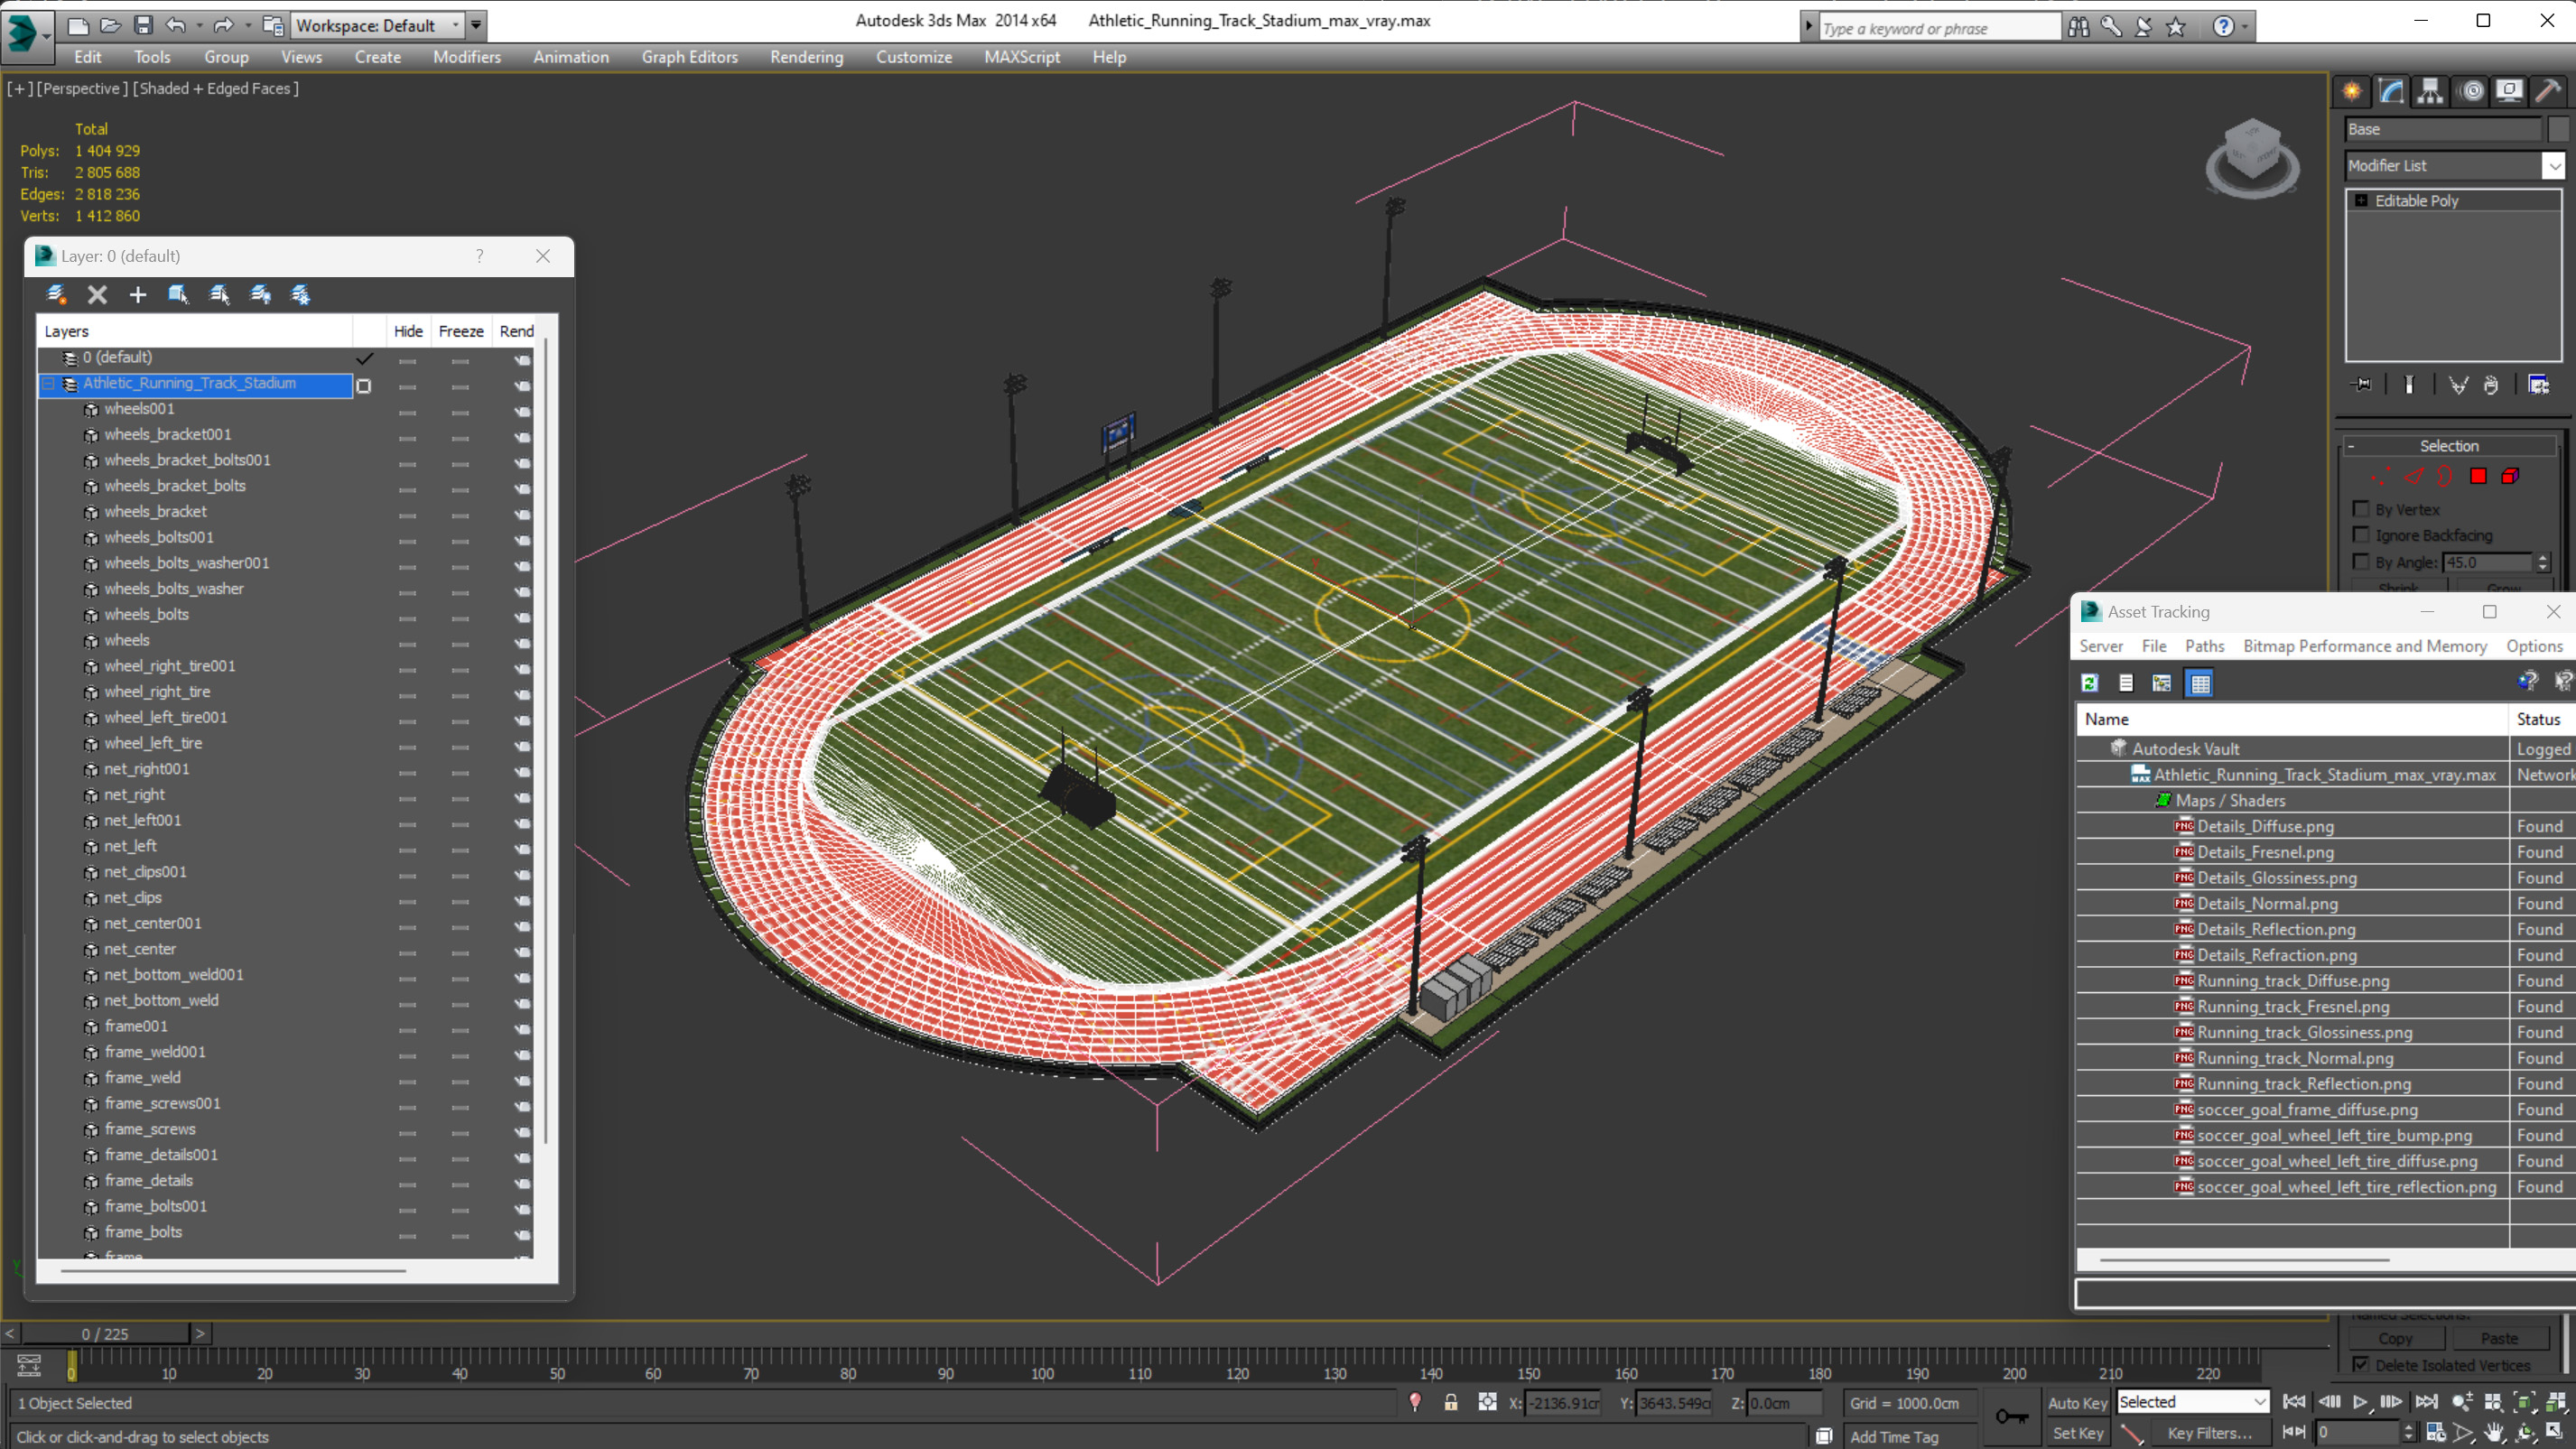
Task: Open the Motion command panel tab
Action: [x=2471, y=91]
